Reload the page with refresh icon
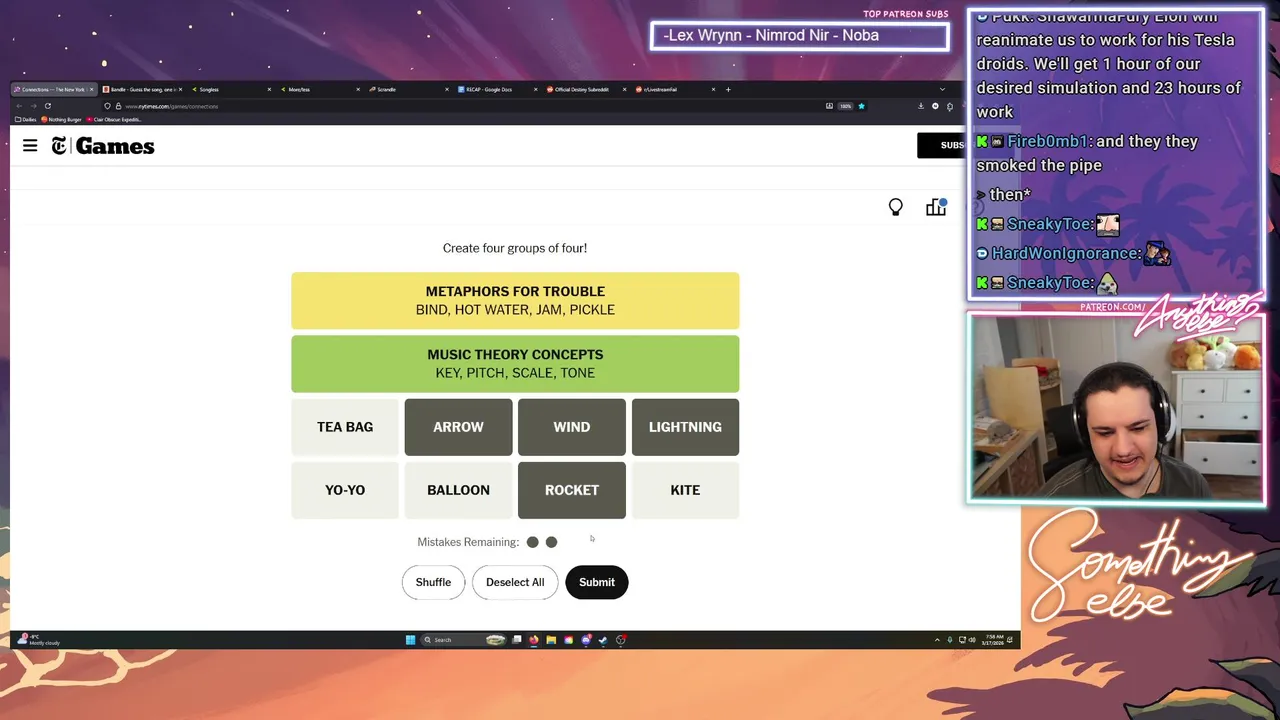 [x=48, y=106]
